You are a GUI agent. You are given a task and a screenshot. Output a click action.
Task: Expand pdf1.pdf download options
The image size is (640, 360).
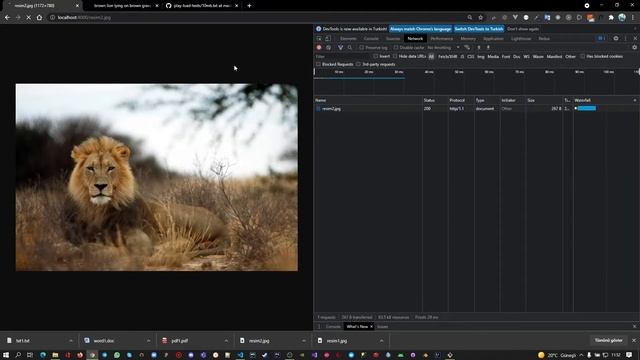(226, 341)
